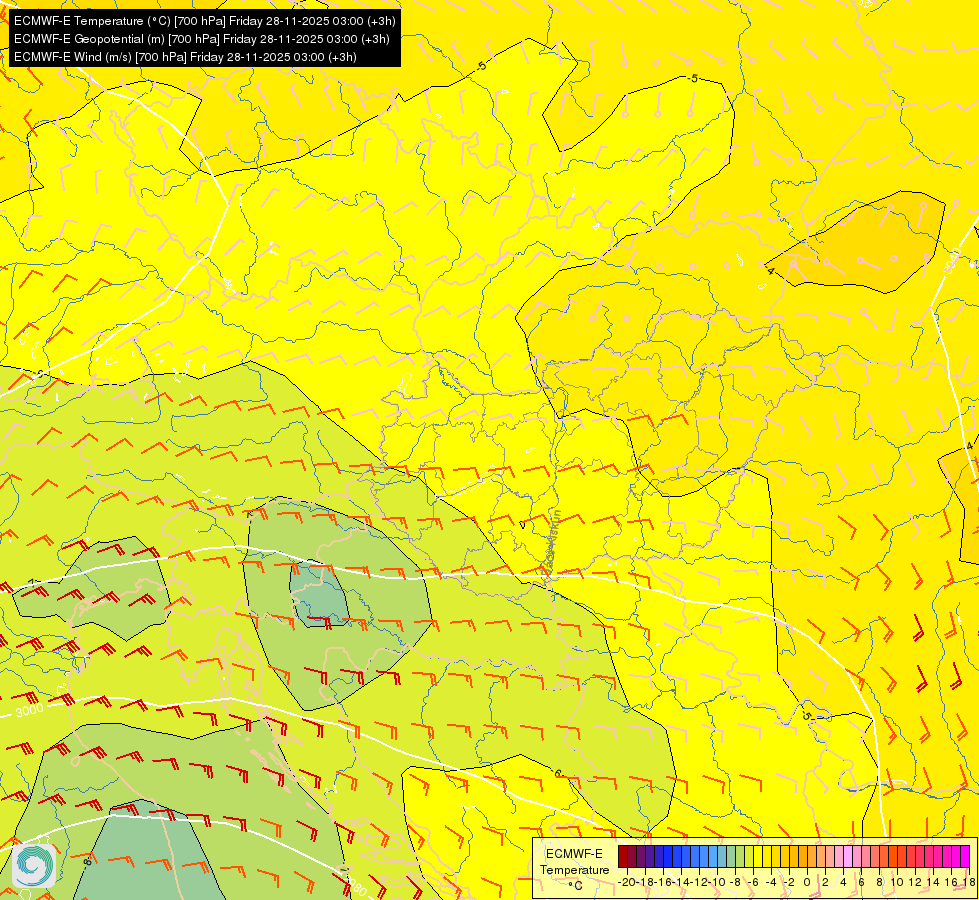Click the 0 tick label on legend
Image resolution: width=979 pixels, height=900 pixels.
pos(807,883)
